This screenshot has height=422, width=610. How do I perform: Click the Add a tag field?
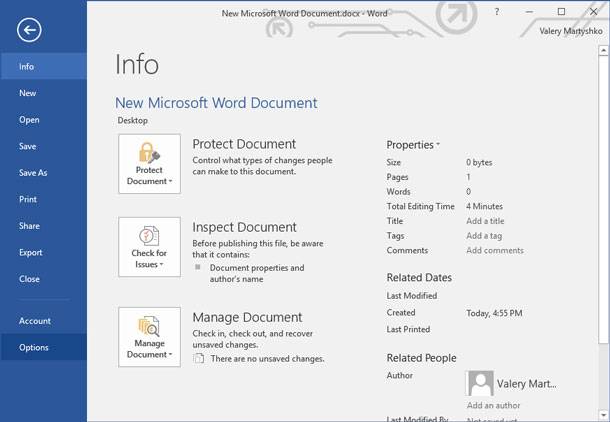(484, 236)
